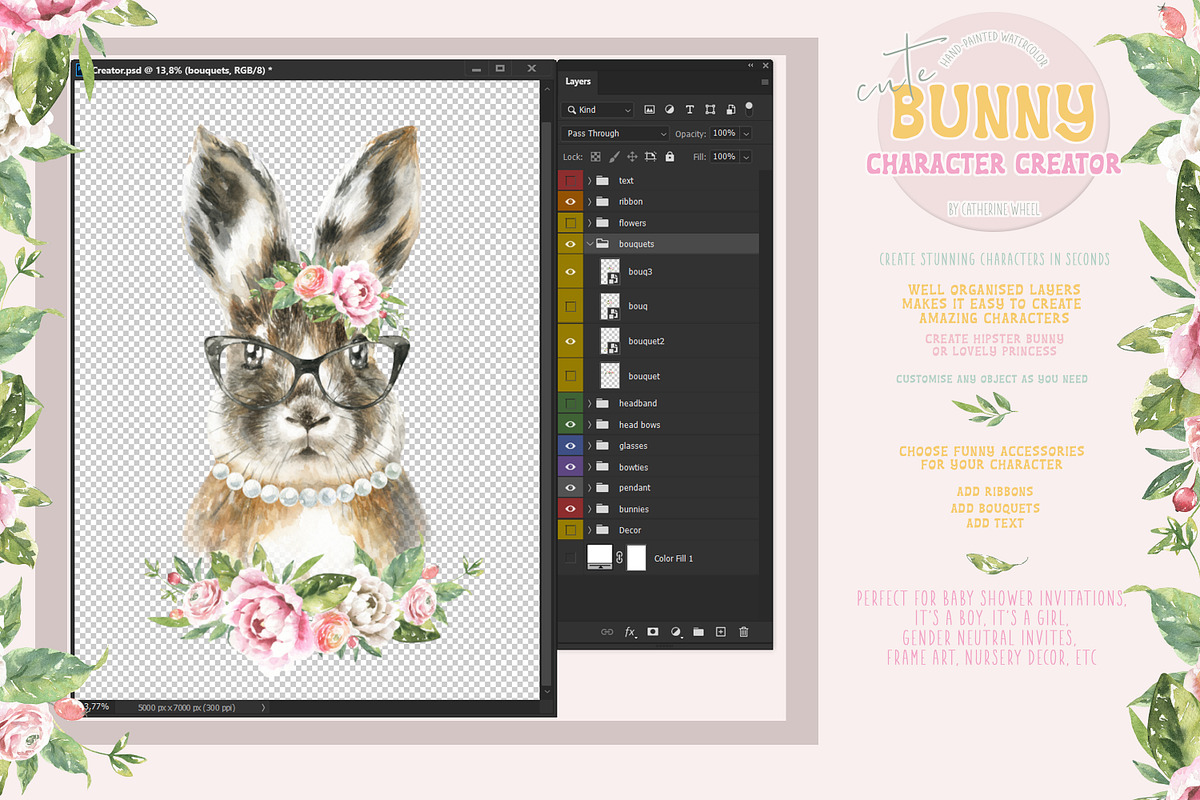Screen dimensions: 1200x800
Task: Select the Layers panel tab
Action: (578, 82)
